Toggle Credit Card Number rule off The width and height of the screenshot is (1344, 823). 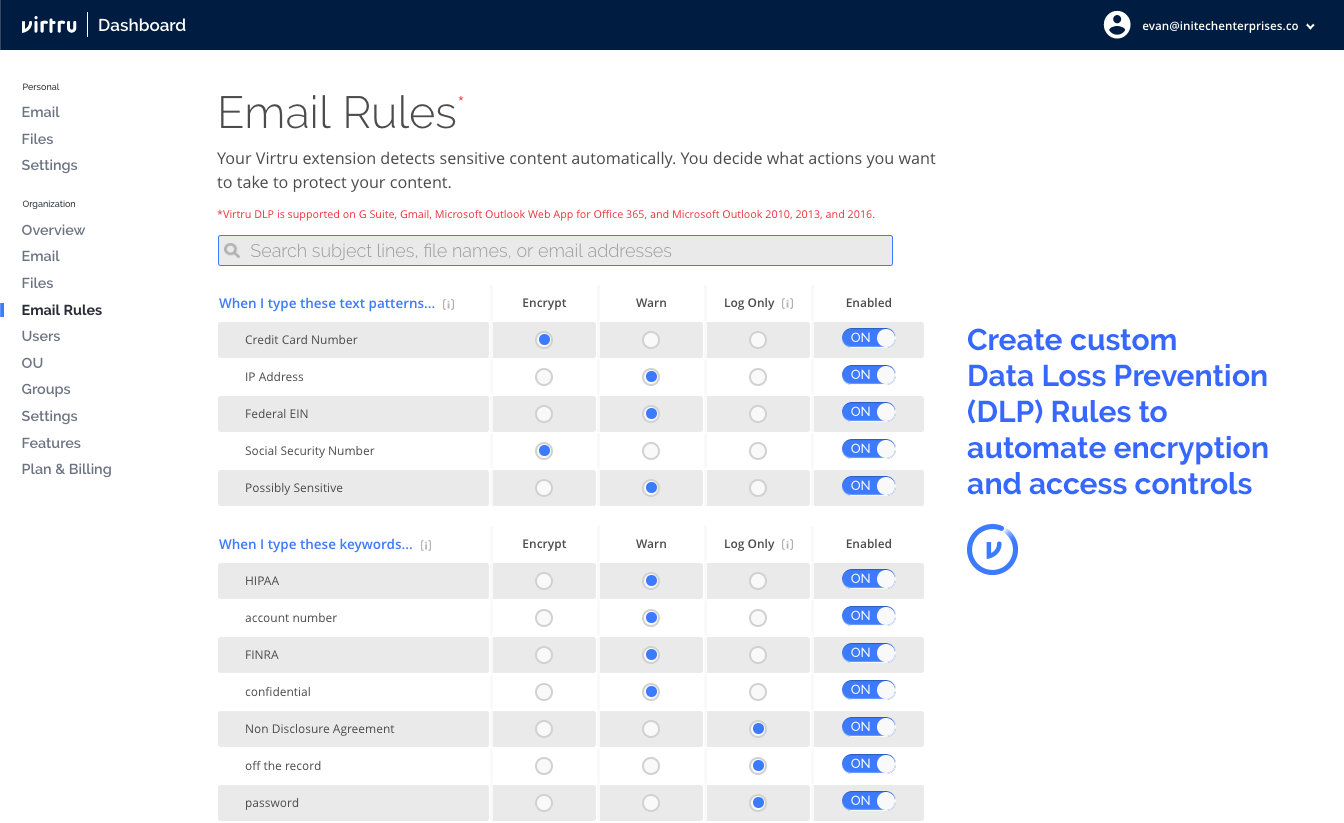868,338
